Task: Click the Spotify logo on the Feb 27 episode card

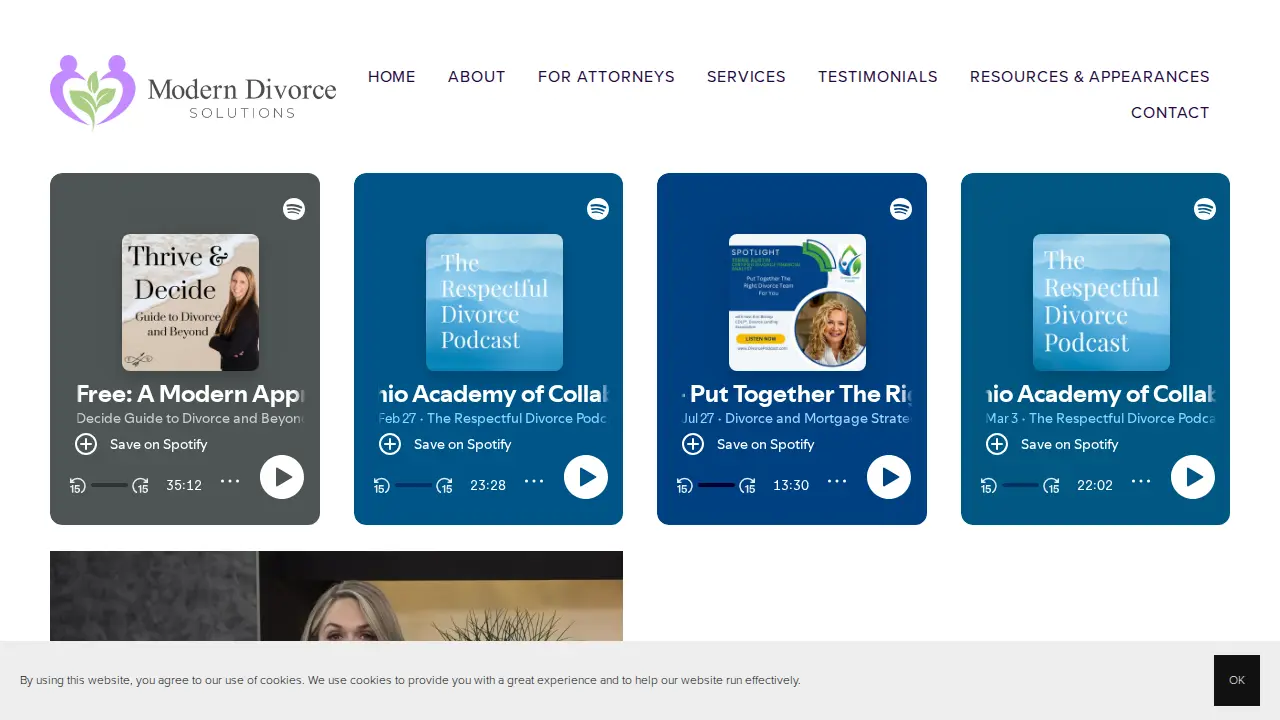Action: [x=598, y=209]
